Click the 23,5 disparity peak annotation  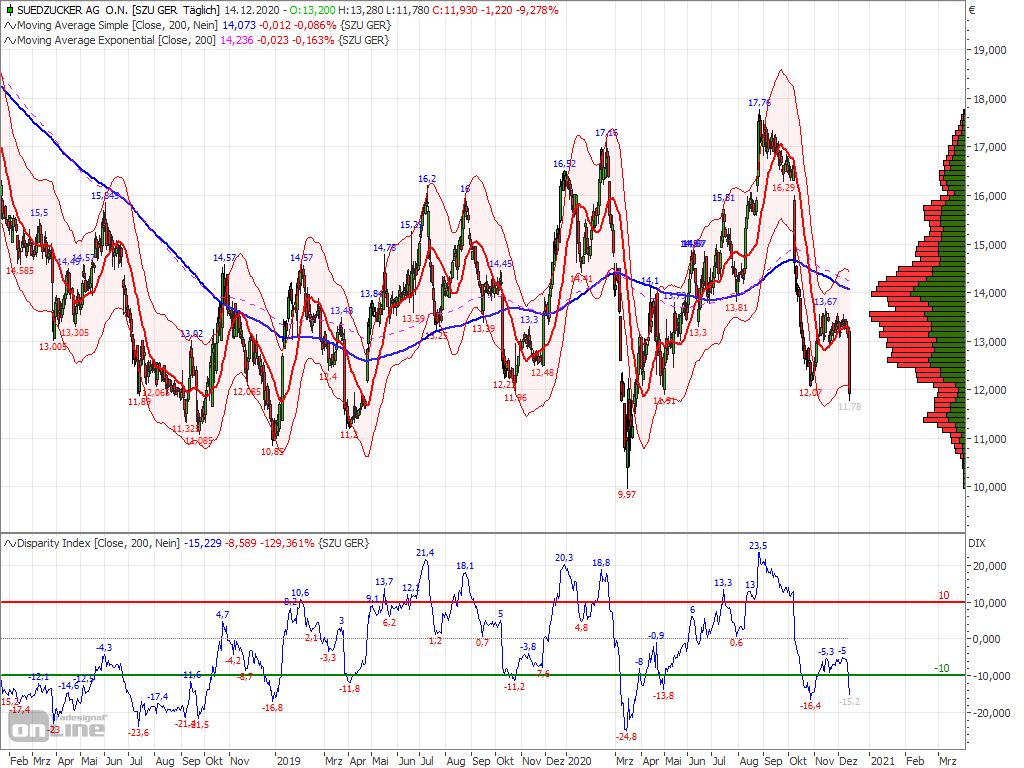pyautogui.click(x=758, y=545)
